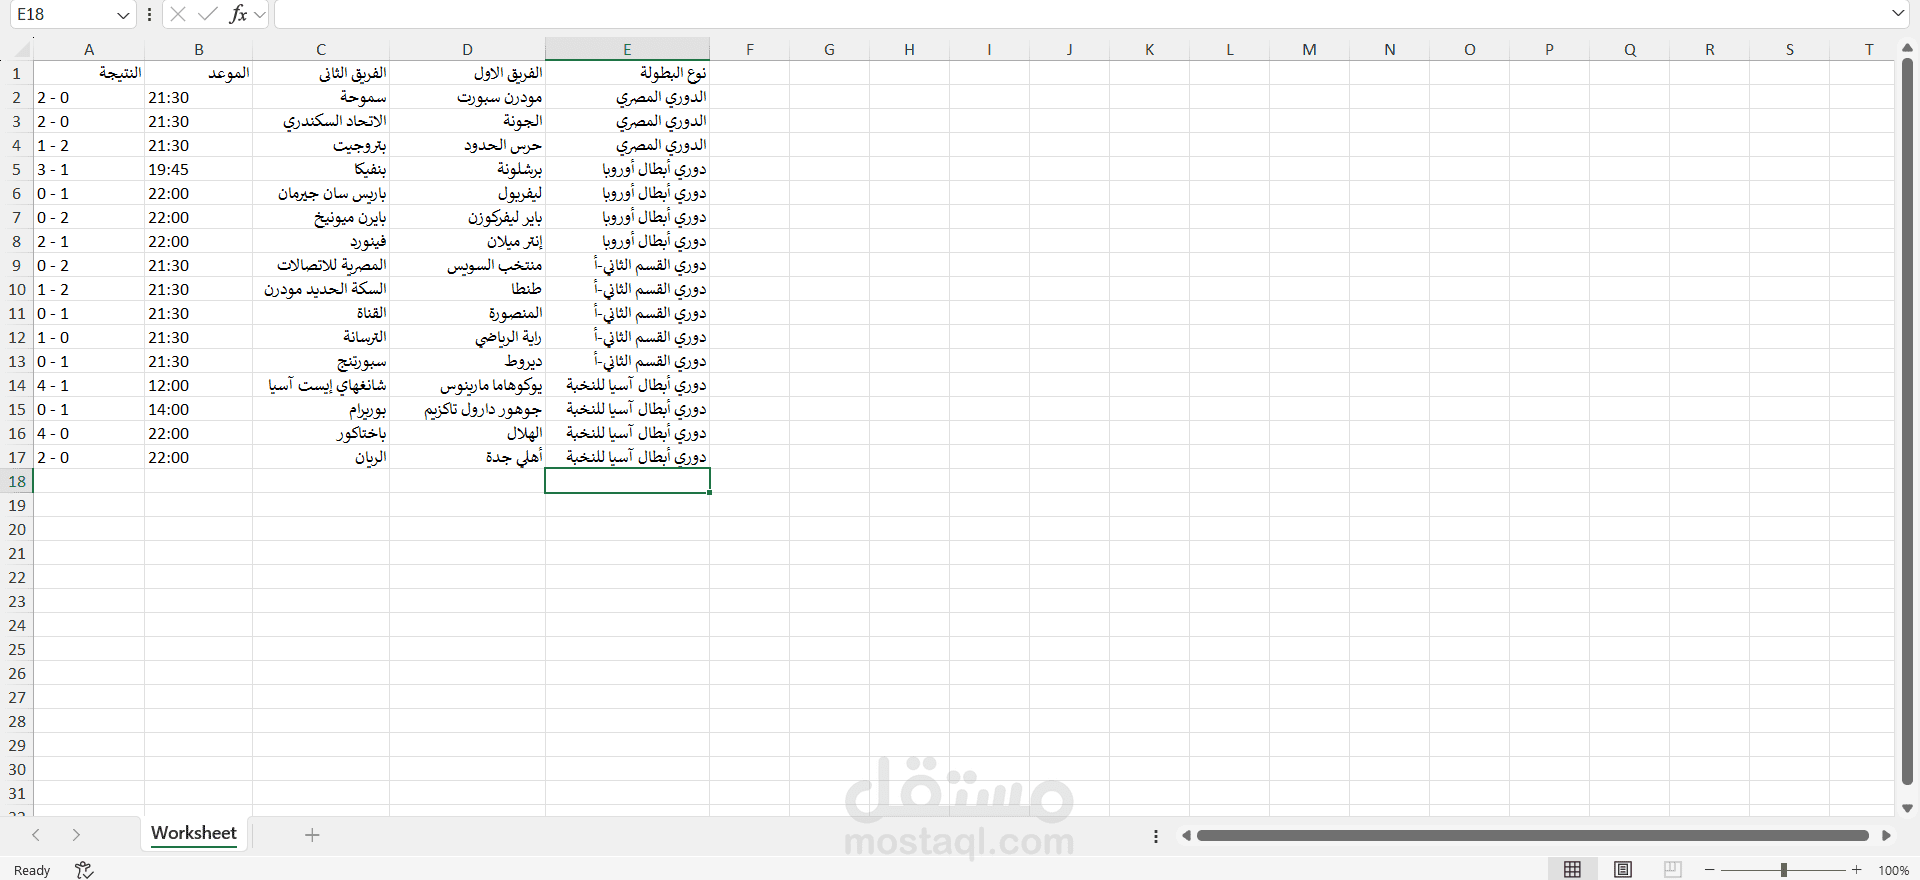Click the Select All corner triangle
Image resolution: width=1920 pixels, height=880 pixels.
click(22, 49)
